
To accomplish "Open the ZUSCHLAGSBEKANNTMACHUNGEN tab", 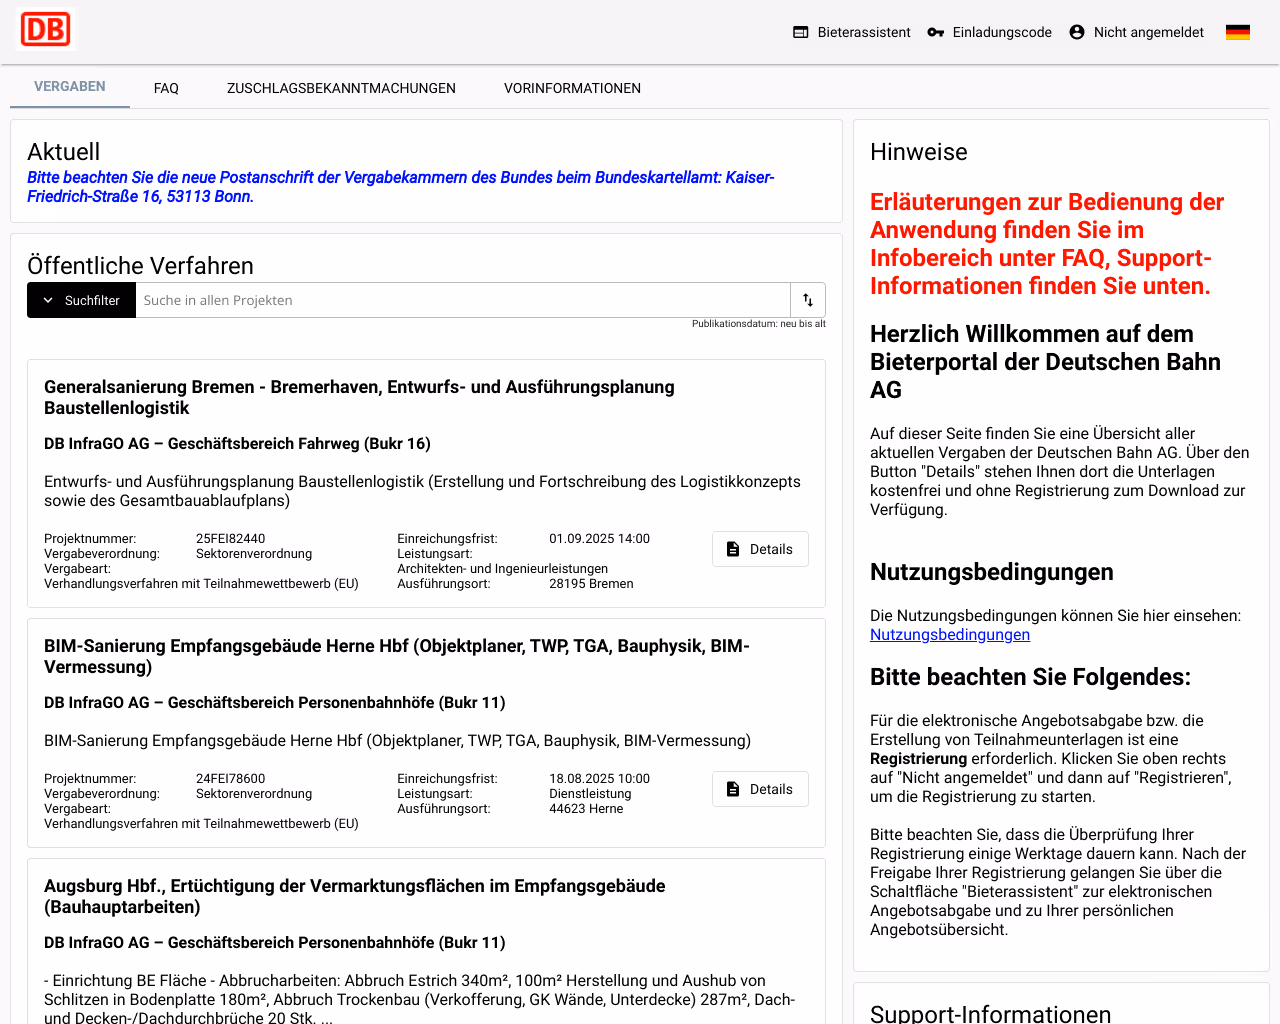I will click(x=341, y=88).
